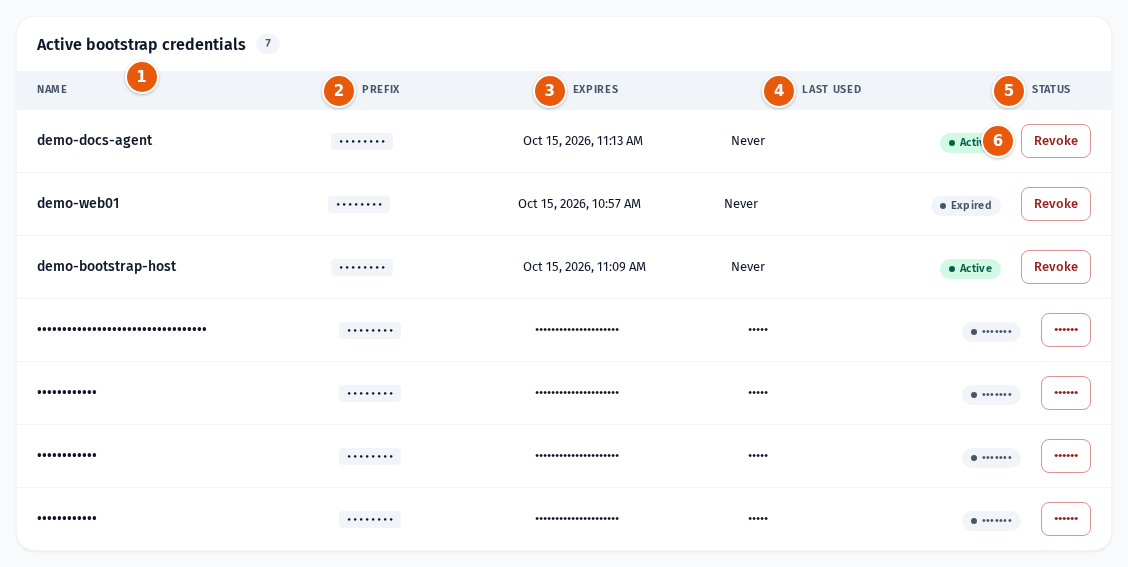Click the longest masked credential name
Viewport: 1128px width, 567px height.
click(x=122, y=330)
